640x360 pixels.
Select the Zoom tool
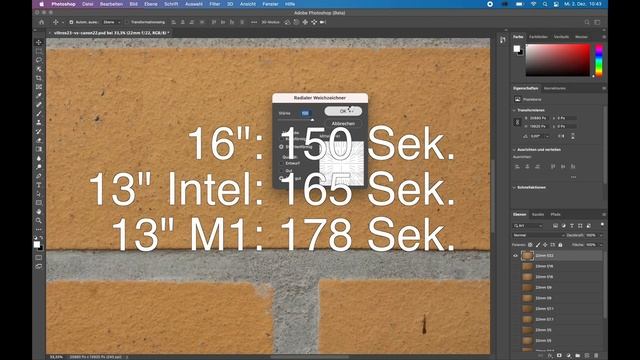coord(39,220)
